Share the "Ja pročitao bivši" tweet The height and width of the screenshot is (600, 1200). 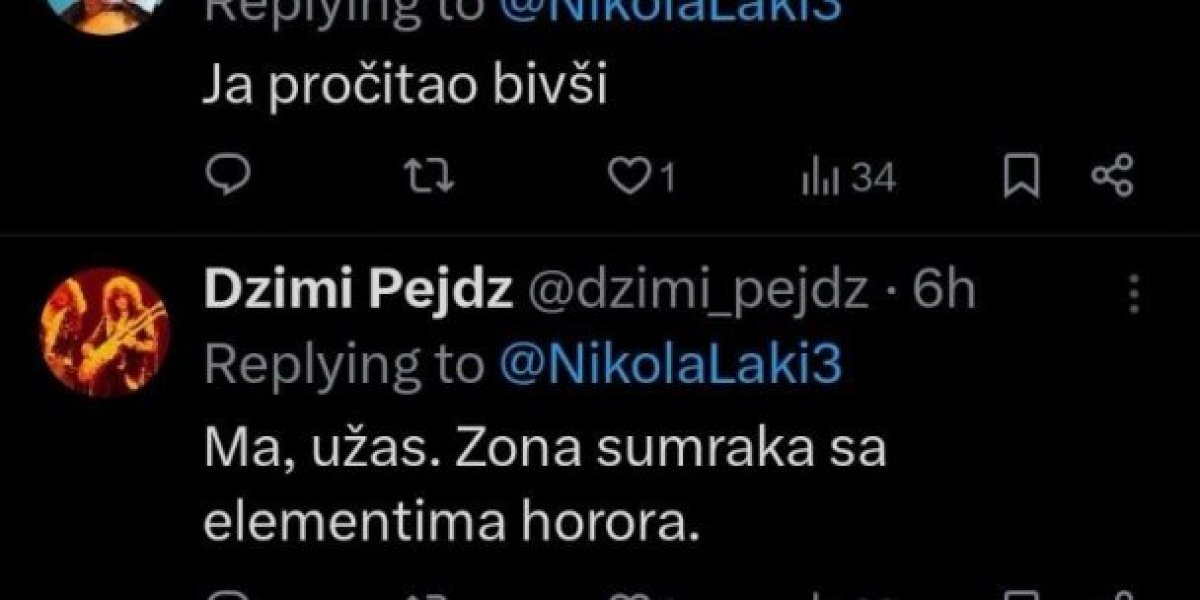point(1111,178)
